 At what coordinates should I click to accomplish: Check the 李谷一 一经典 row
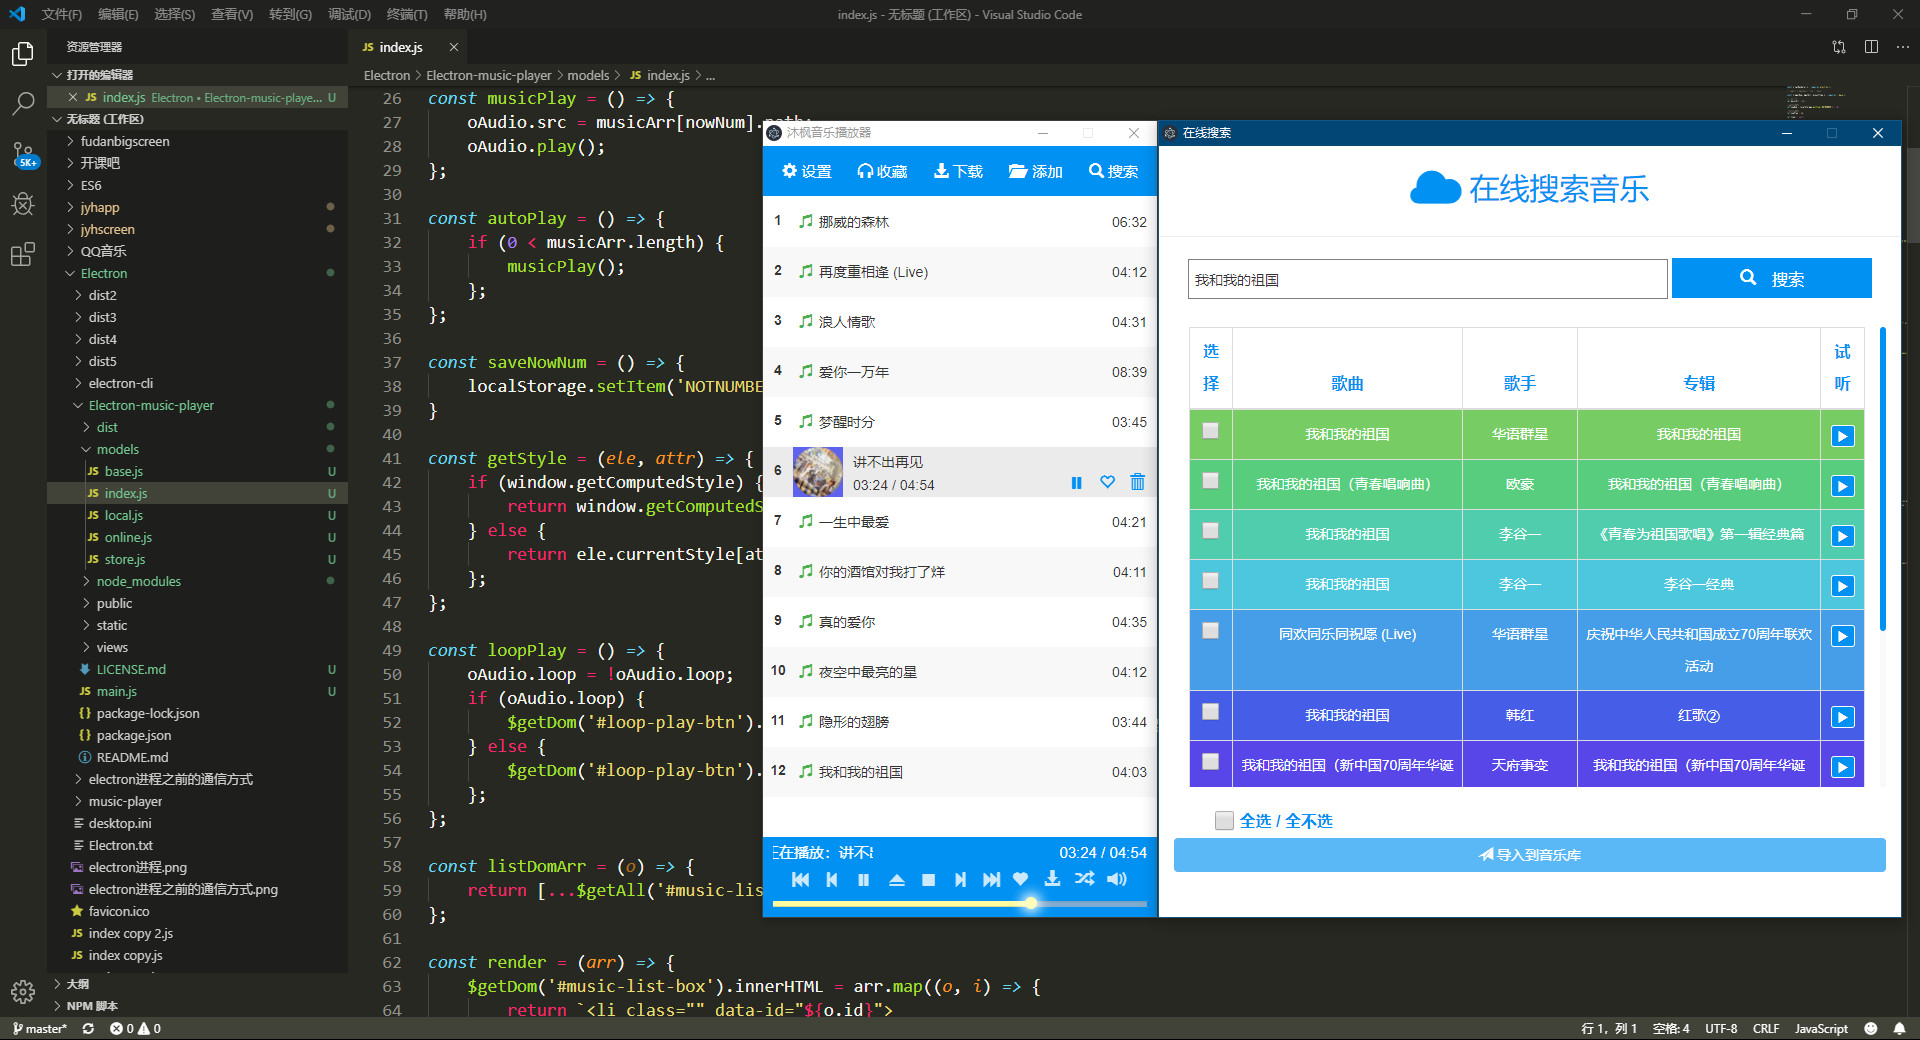tap(1210, 581)
